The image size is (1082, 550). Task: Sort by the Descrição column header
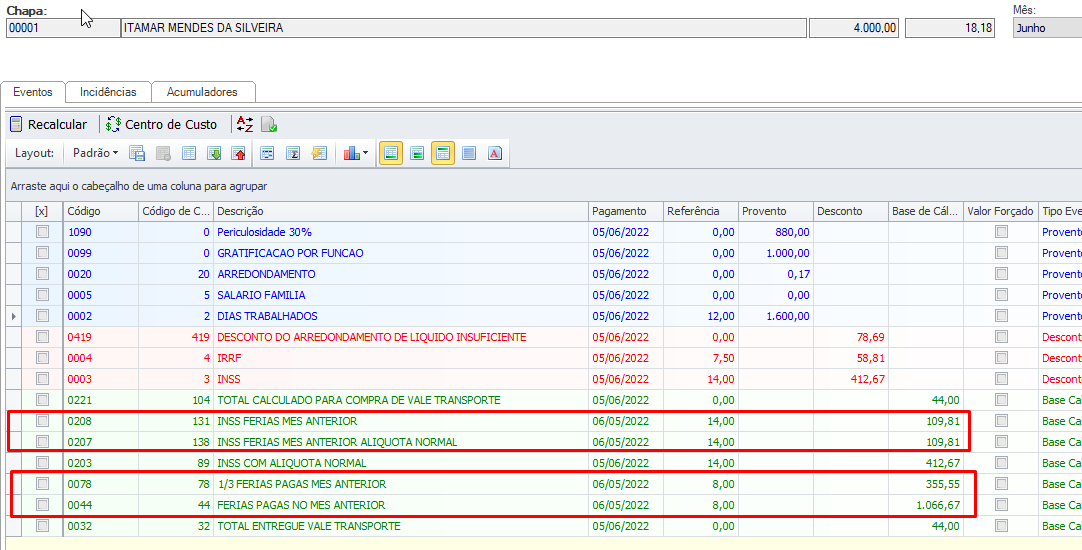click(x=401, y=211)
